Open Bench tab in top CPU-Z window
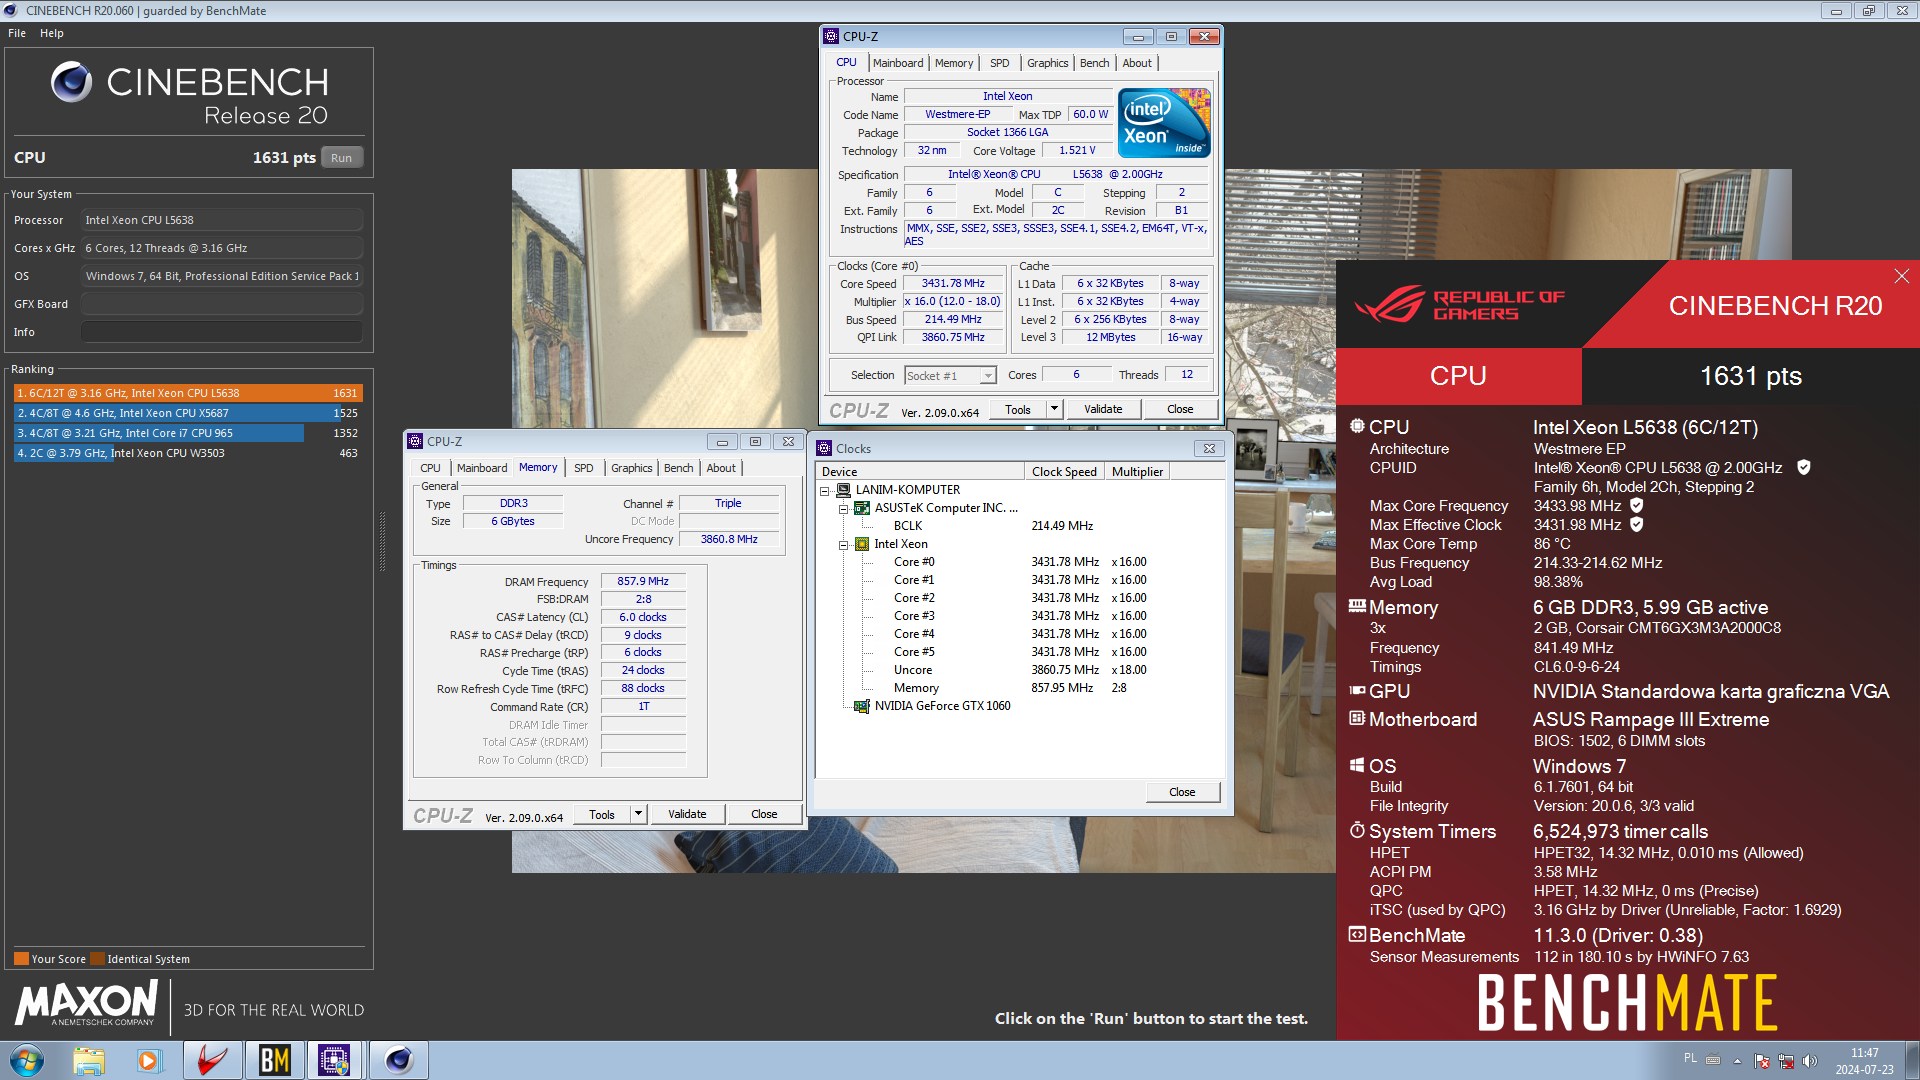 pyautogui.click(x=1094, y=63)
